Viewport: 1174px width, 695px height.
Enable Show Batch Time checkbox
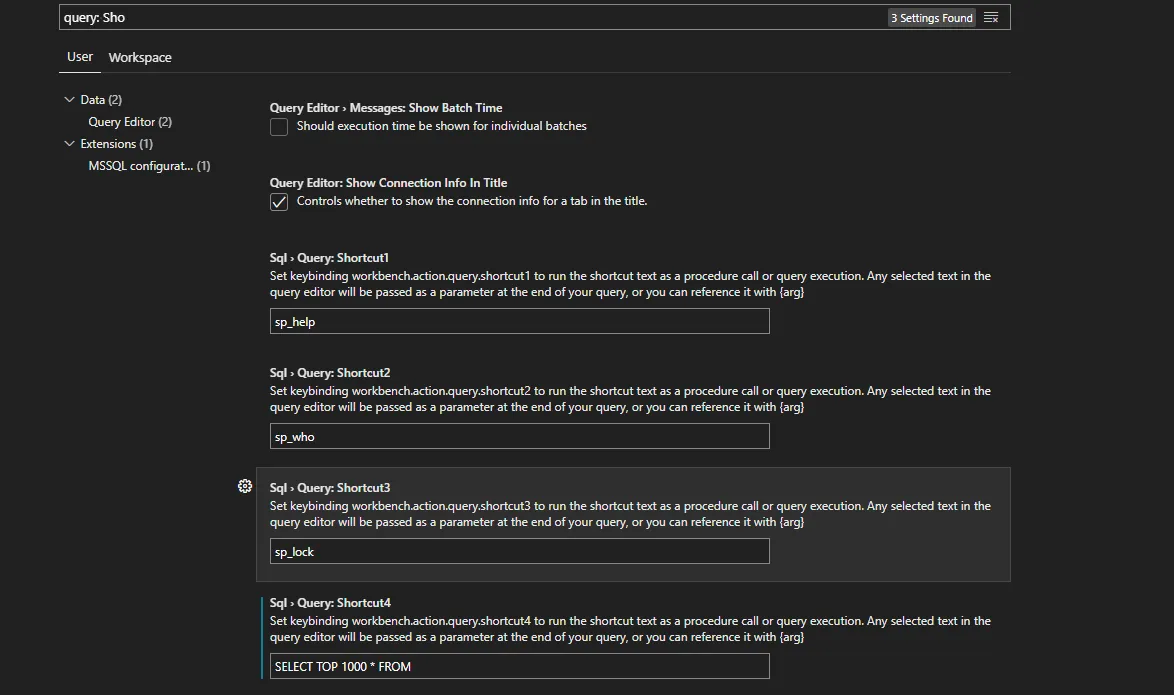point(279,127)
